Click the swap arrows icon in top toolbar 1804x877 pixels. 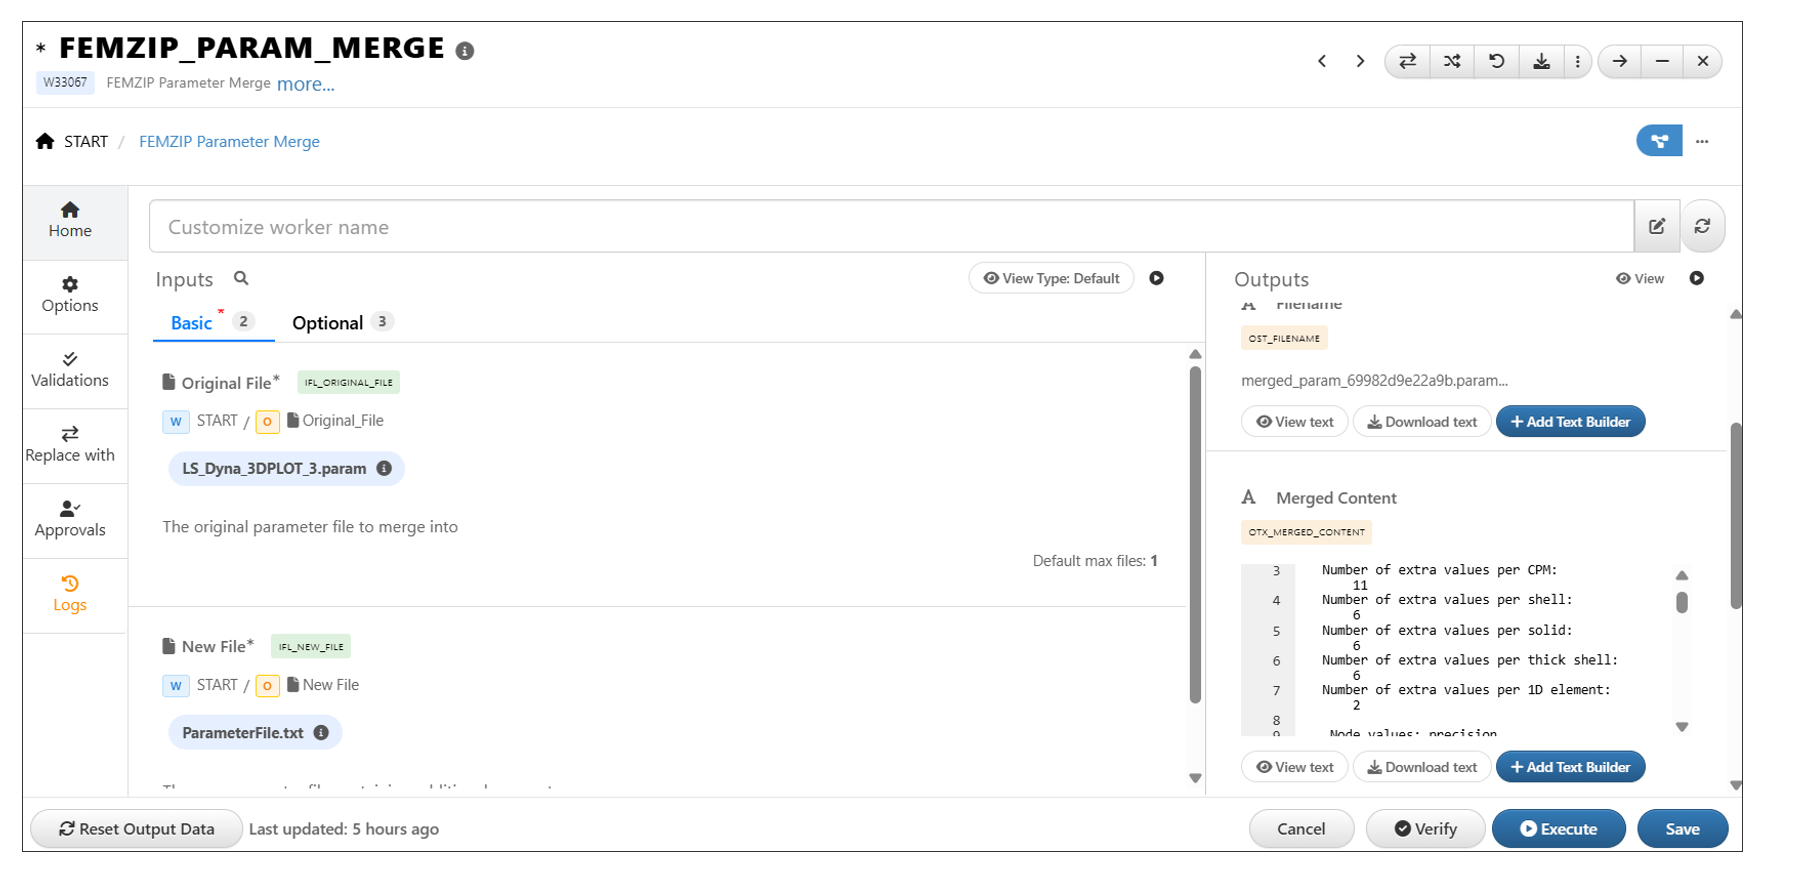[1407, 61]
